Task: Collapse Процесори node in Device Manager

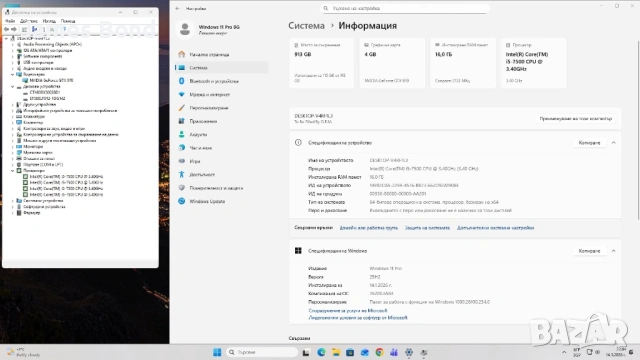Action: click(x=13, y=171)
